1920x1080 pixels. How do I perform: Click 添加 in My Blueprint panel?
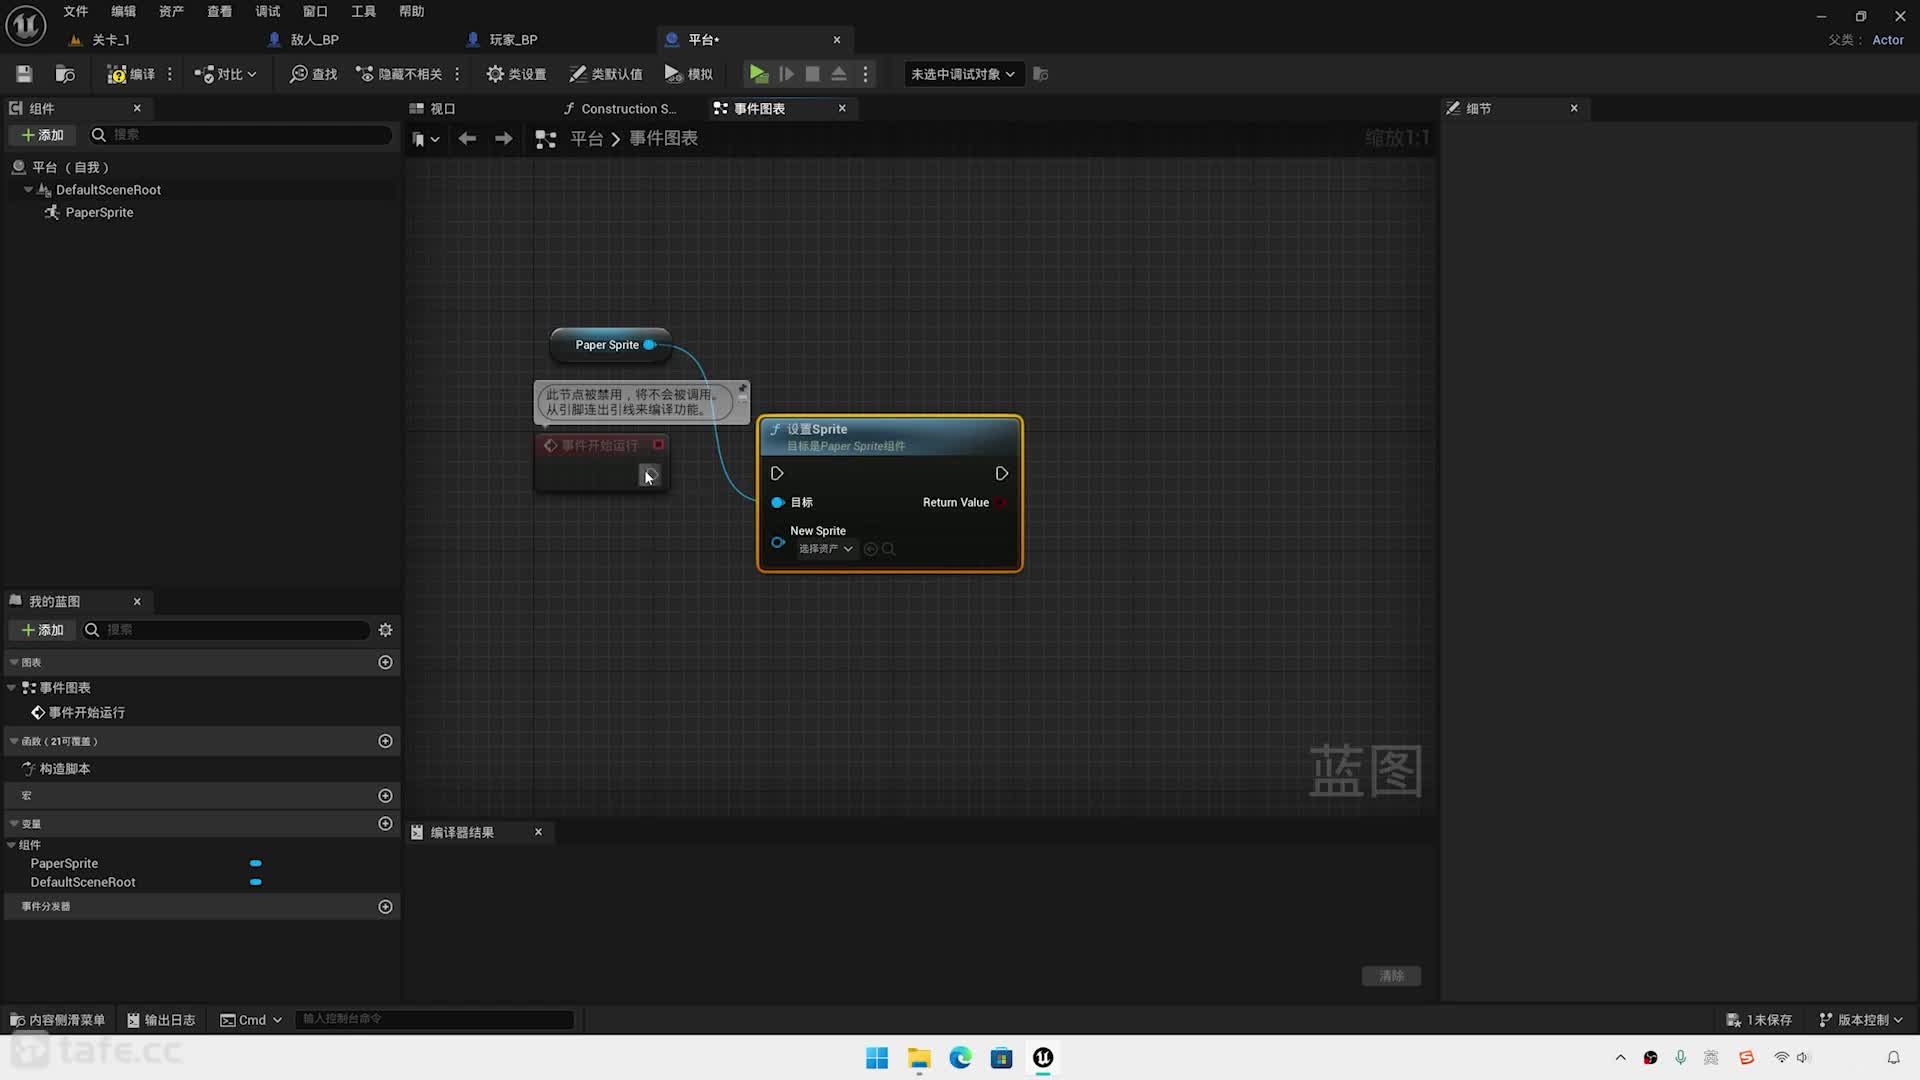43,630
